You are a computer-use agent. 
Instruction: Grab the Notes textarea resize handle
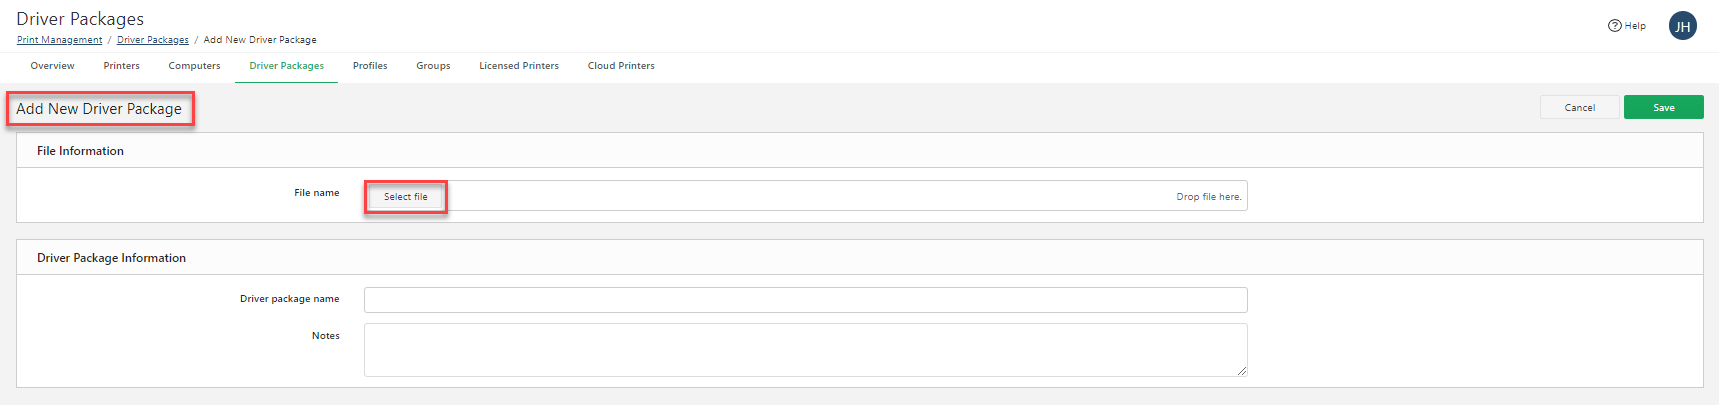(1242, 371)
